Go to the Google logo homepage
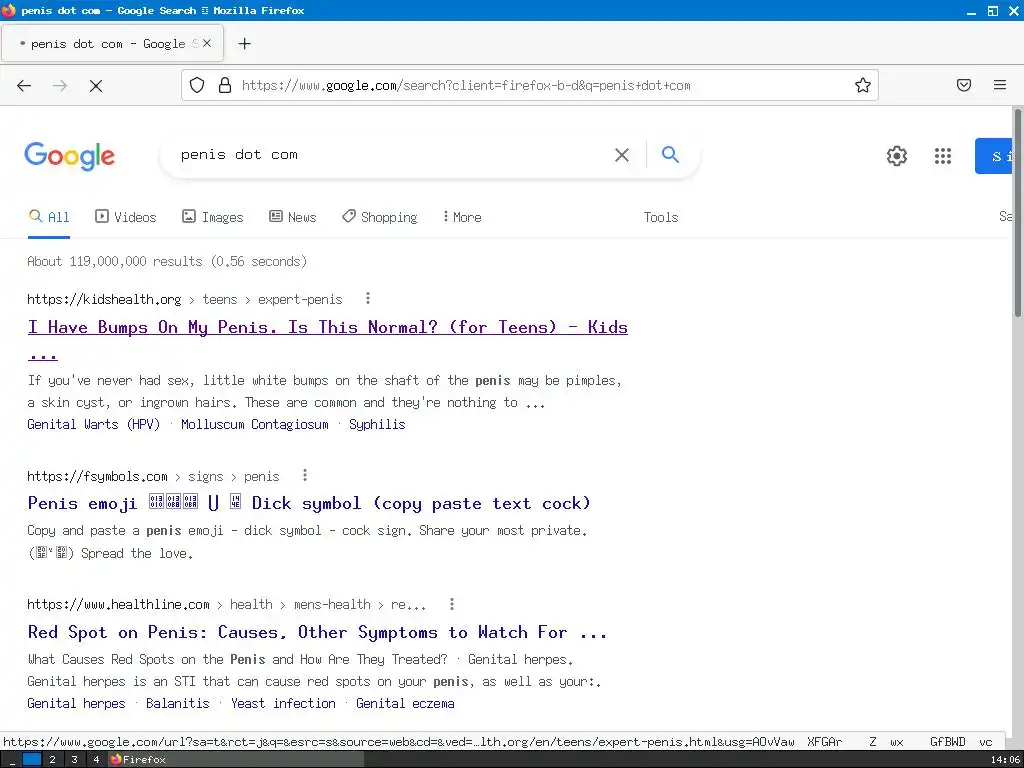 pos(69,156)
